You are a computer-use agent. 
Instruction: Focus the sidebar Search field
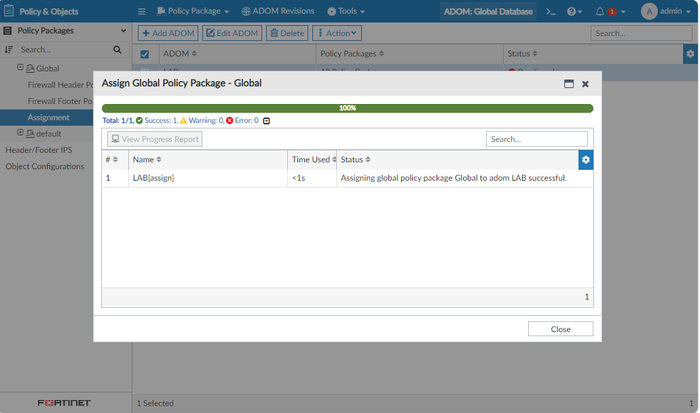[x=64, y=50]
